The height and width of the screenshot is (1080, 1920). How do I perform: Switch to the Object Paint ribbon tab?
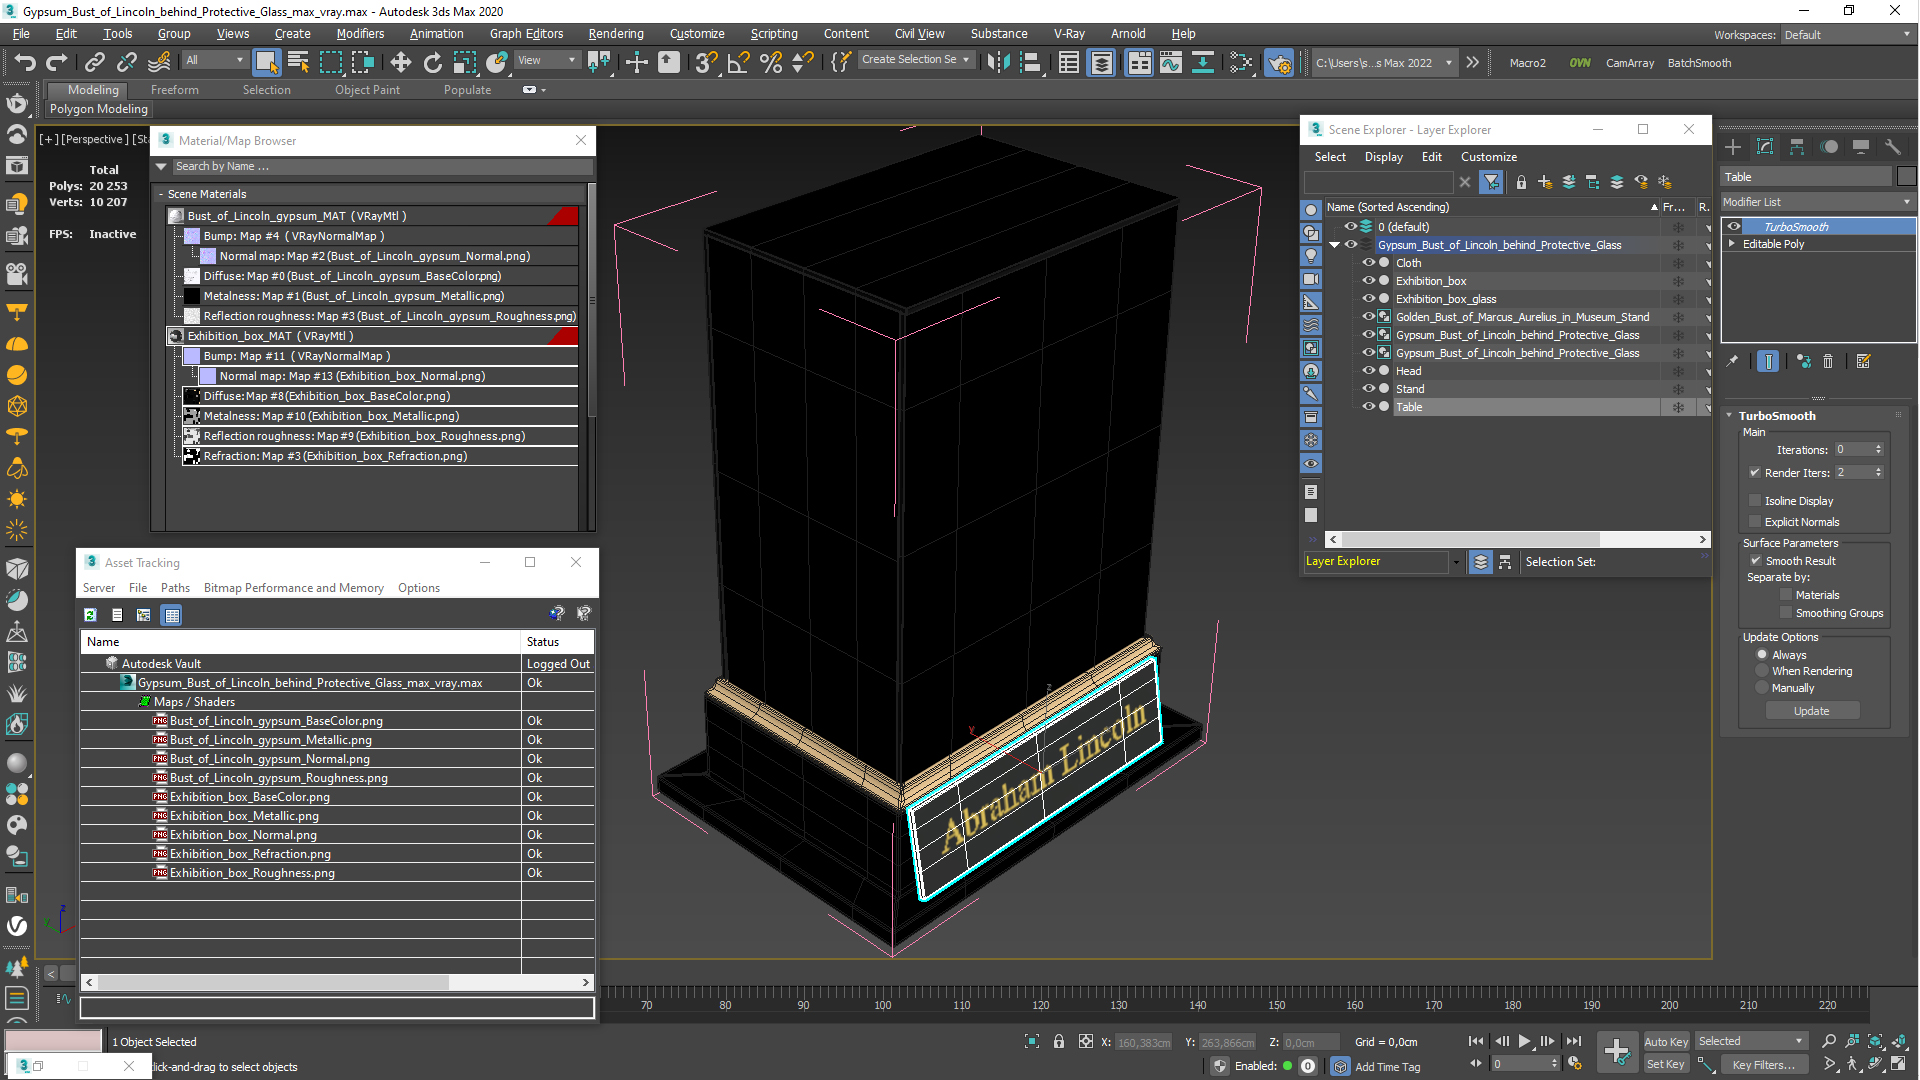(x=367, y=90)
